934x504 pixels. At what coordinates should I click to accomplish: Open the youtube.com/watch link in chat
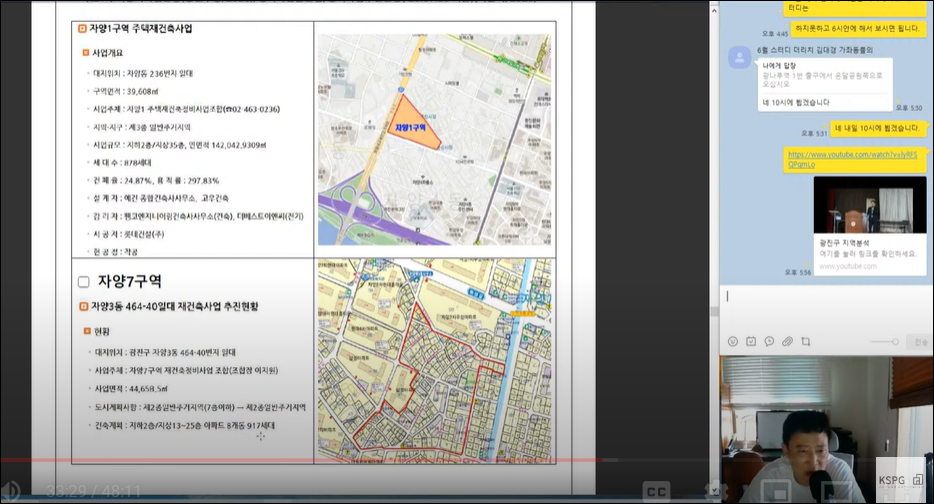852,159
